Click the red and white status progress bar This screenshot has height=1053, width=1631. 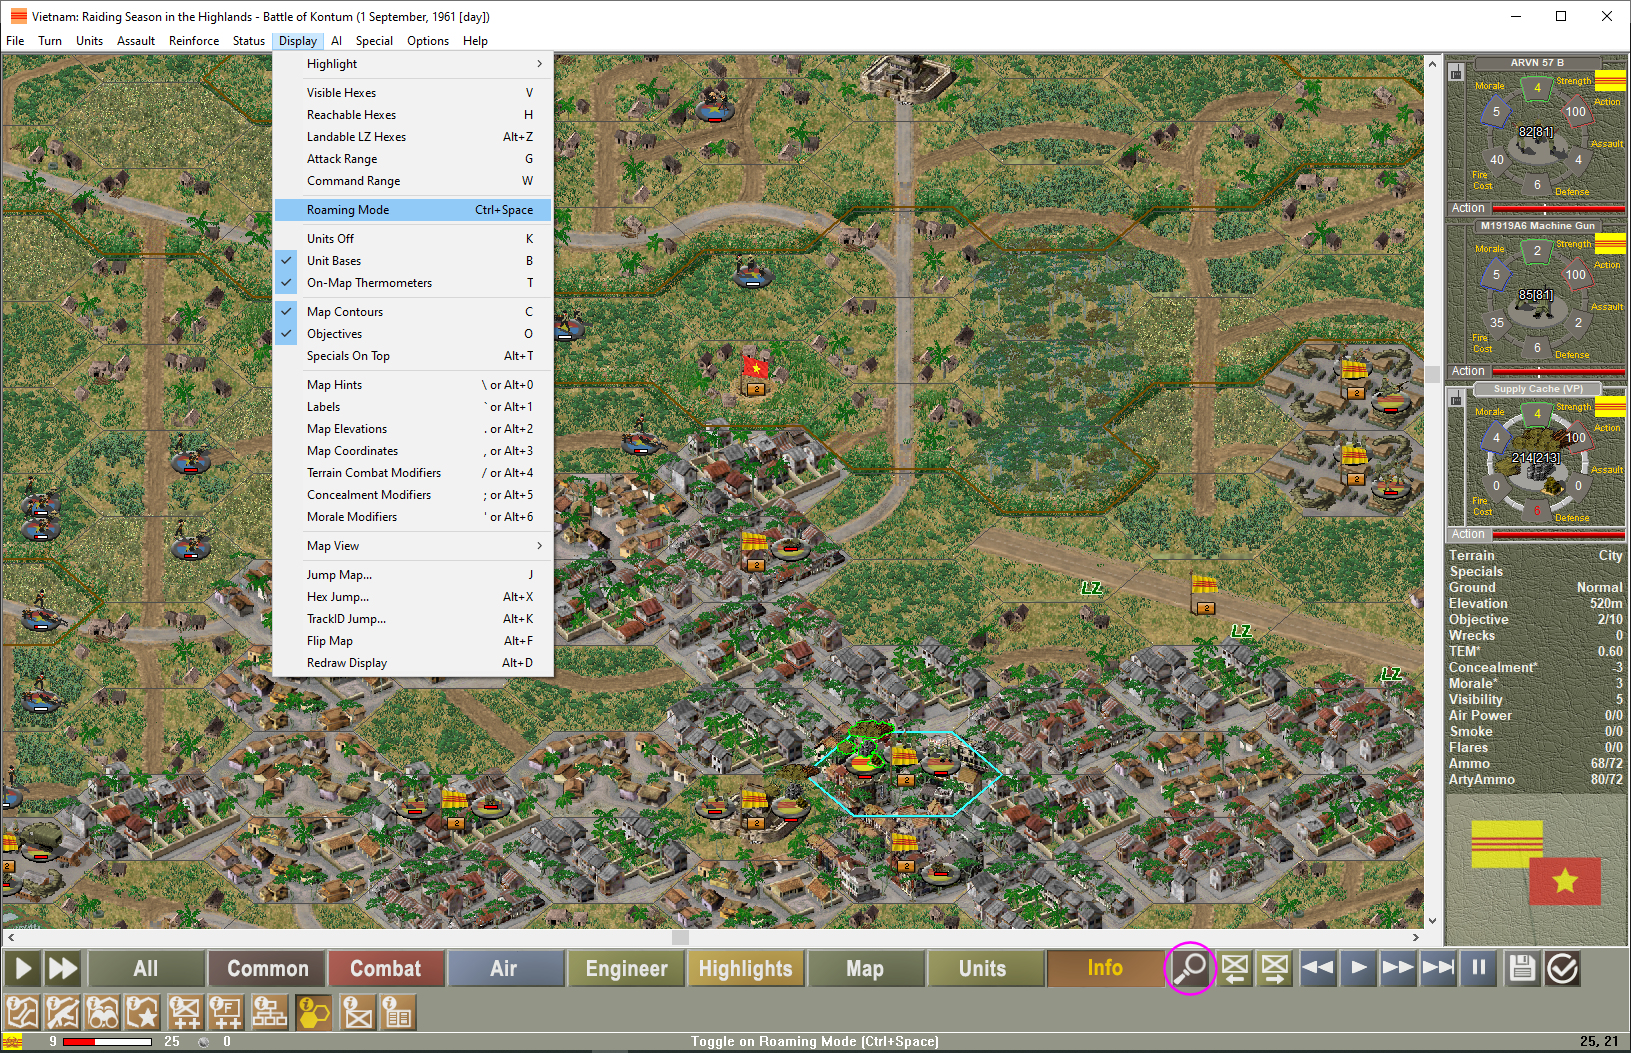pos(107,1042)
